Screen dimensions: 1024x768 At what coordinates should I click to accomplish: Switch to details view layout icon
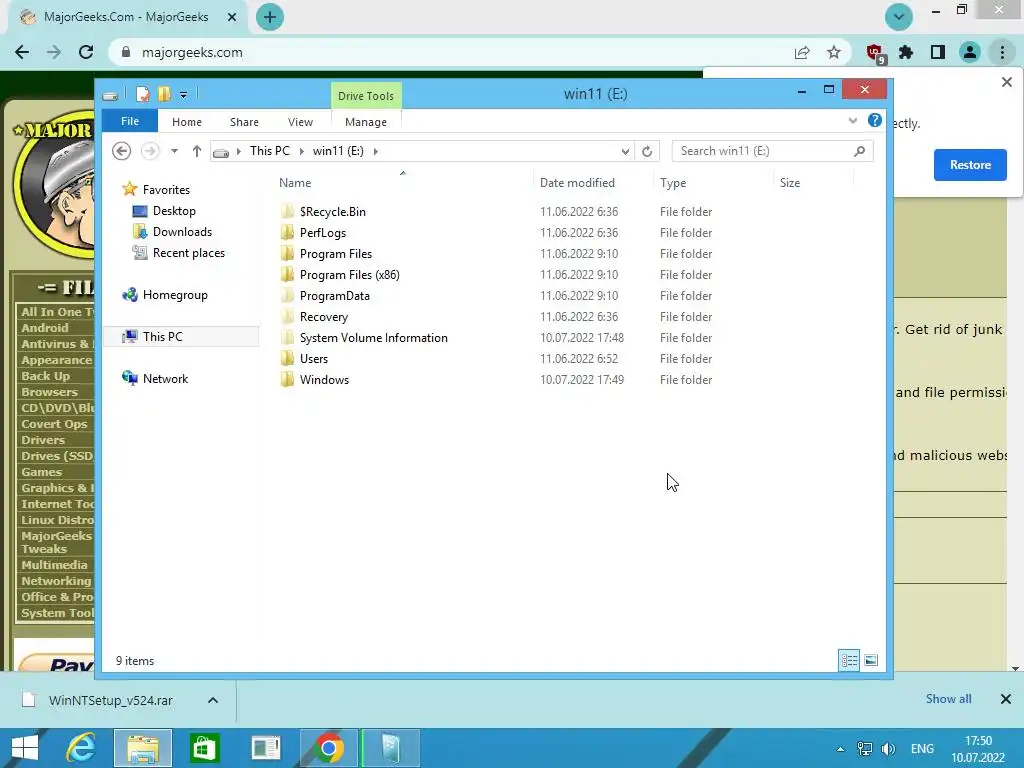pos(849,660)
